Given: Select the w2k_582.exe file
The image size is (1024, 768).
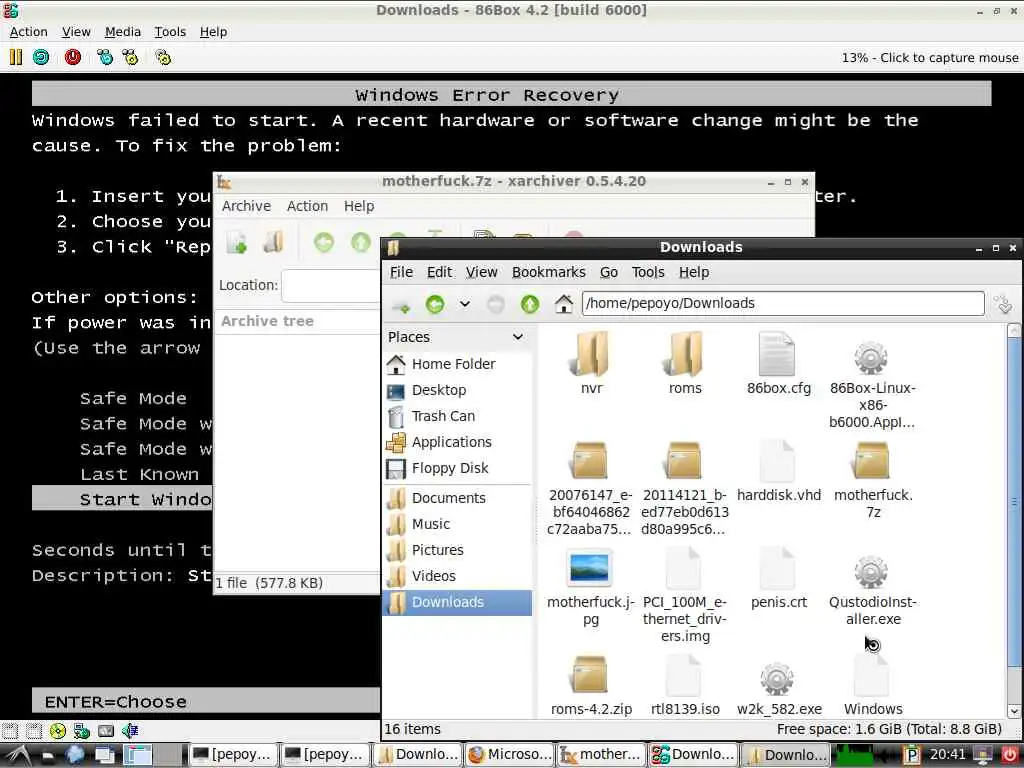Looking at the screenshot, I should click(779, 689).
